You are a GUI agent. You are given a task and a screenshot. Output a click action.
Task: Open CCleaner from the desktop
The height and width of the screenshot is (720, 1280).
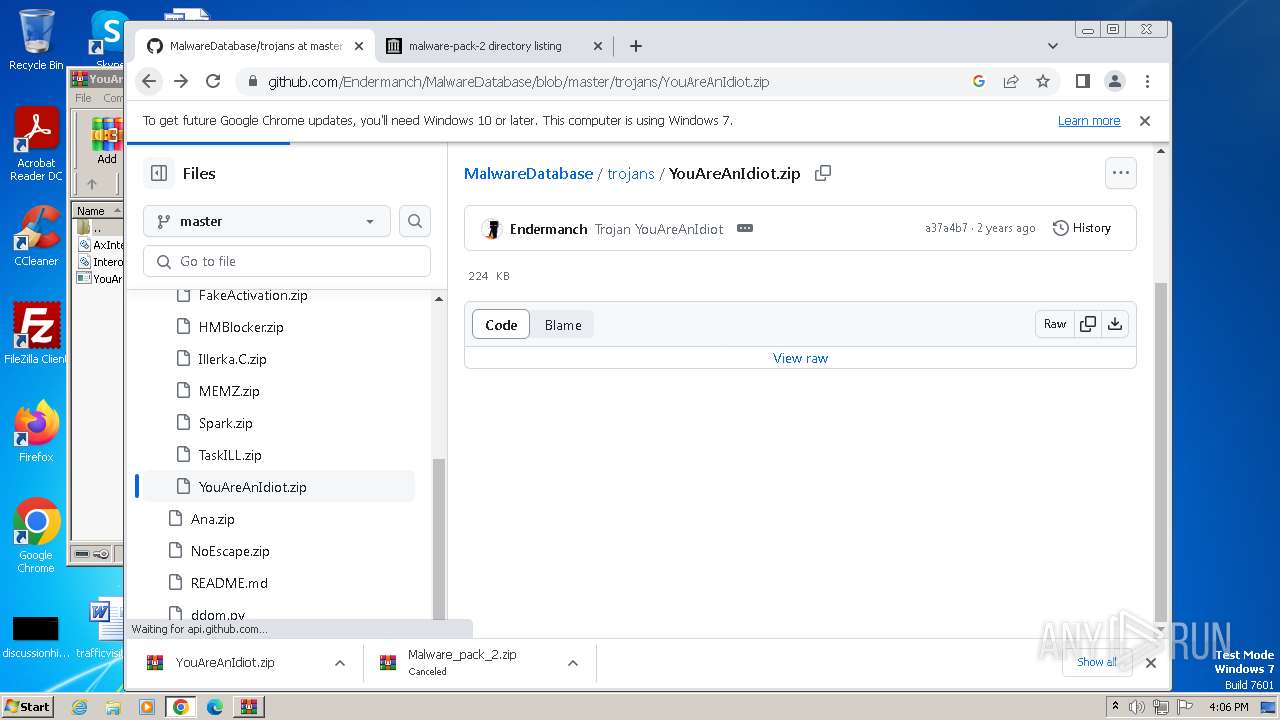point(36,236)
